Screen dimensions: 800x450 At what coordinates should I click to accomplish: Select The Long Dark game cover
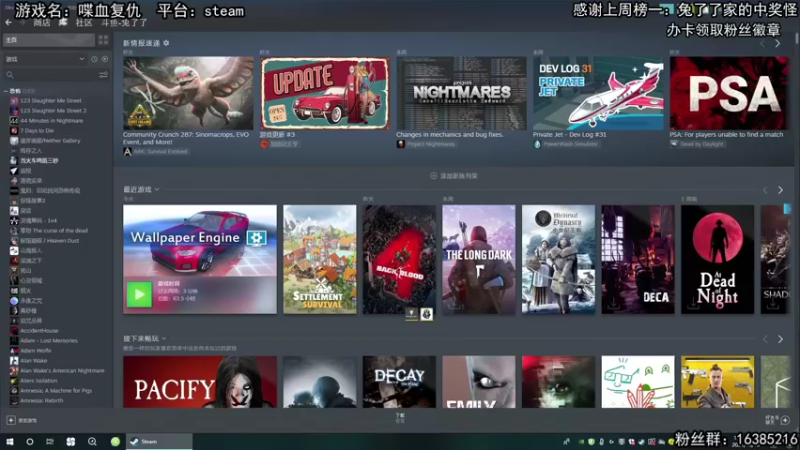pyautogui.click(x=479, y=259)
